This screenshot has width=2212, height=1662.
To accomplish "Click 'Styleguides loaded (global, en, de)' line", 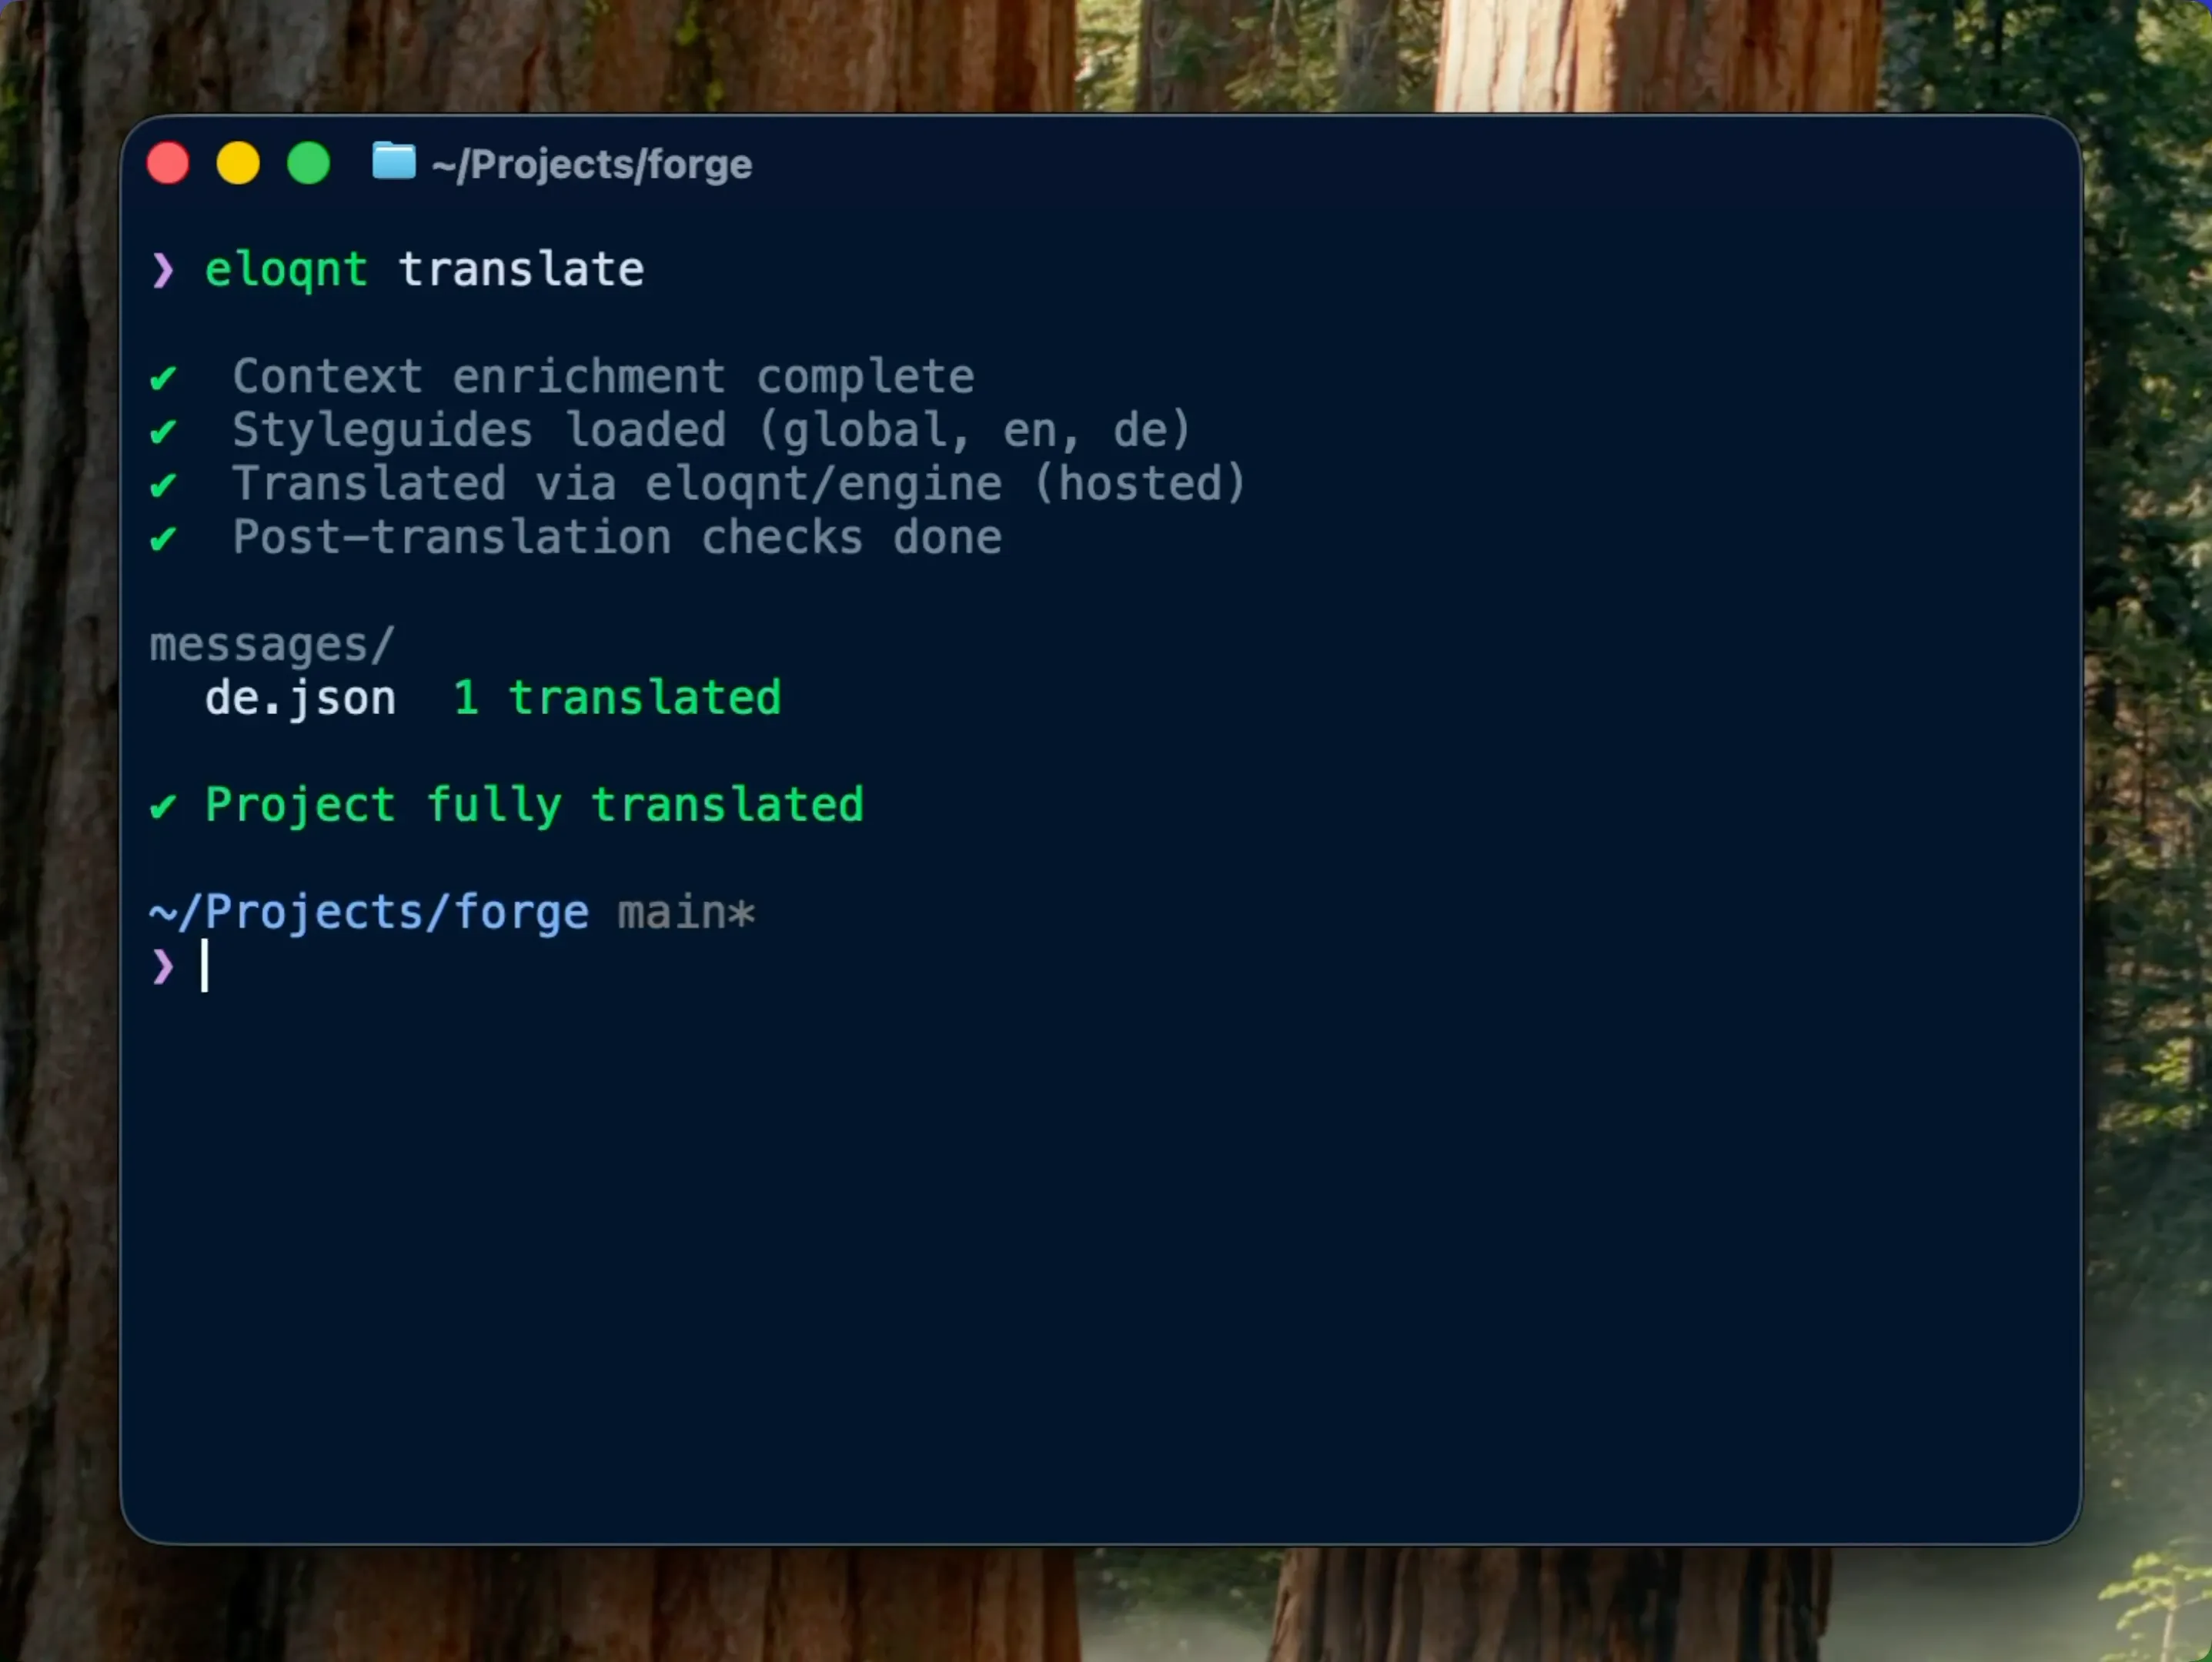I will tap(712, 431).
